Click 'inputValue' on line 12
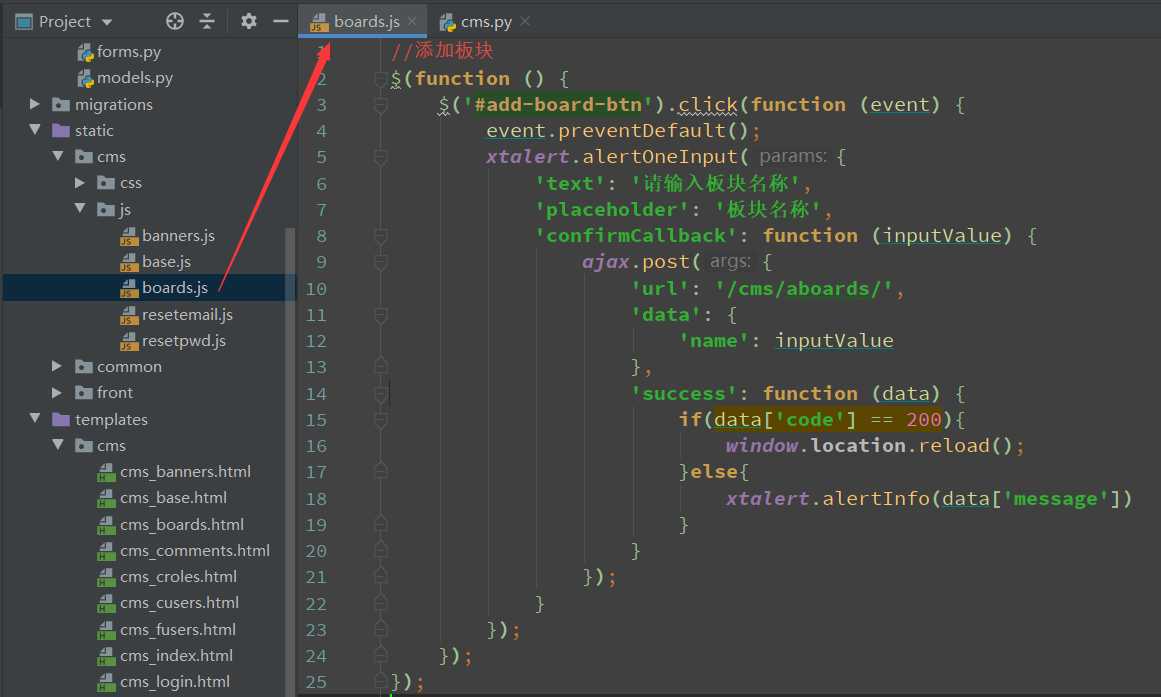Viewport: 1161px width, 697px height. click(834, 341)
